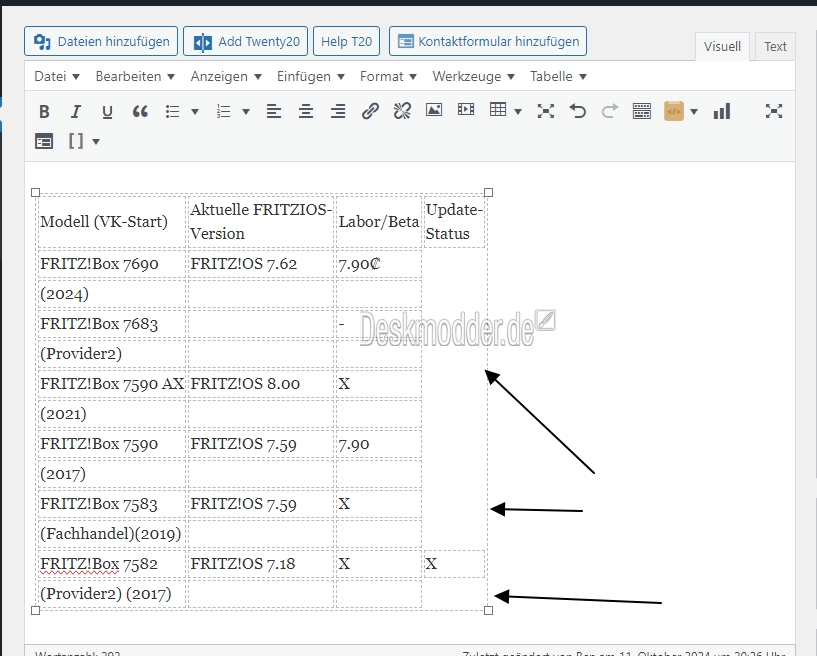
Task: Align text right
Action: (338, 111)
